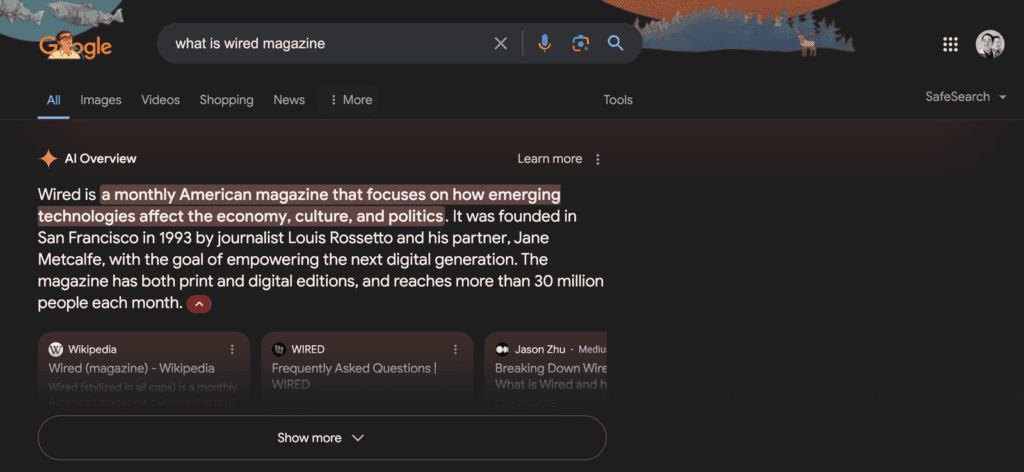Switch to the Videos tab

pyautogui.click(x=161, y=100)
